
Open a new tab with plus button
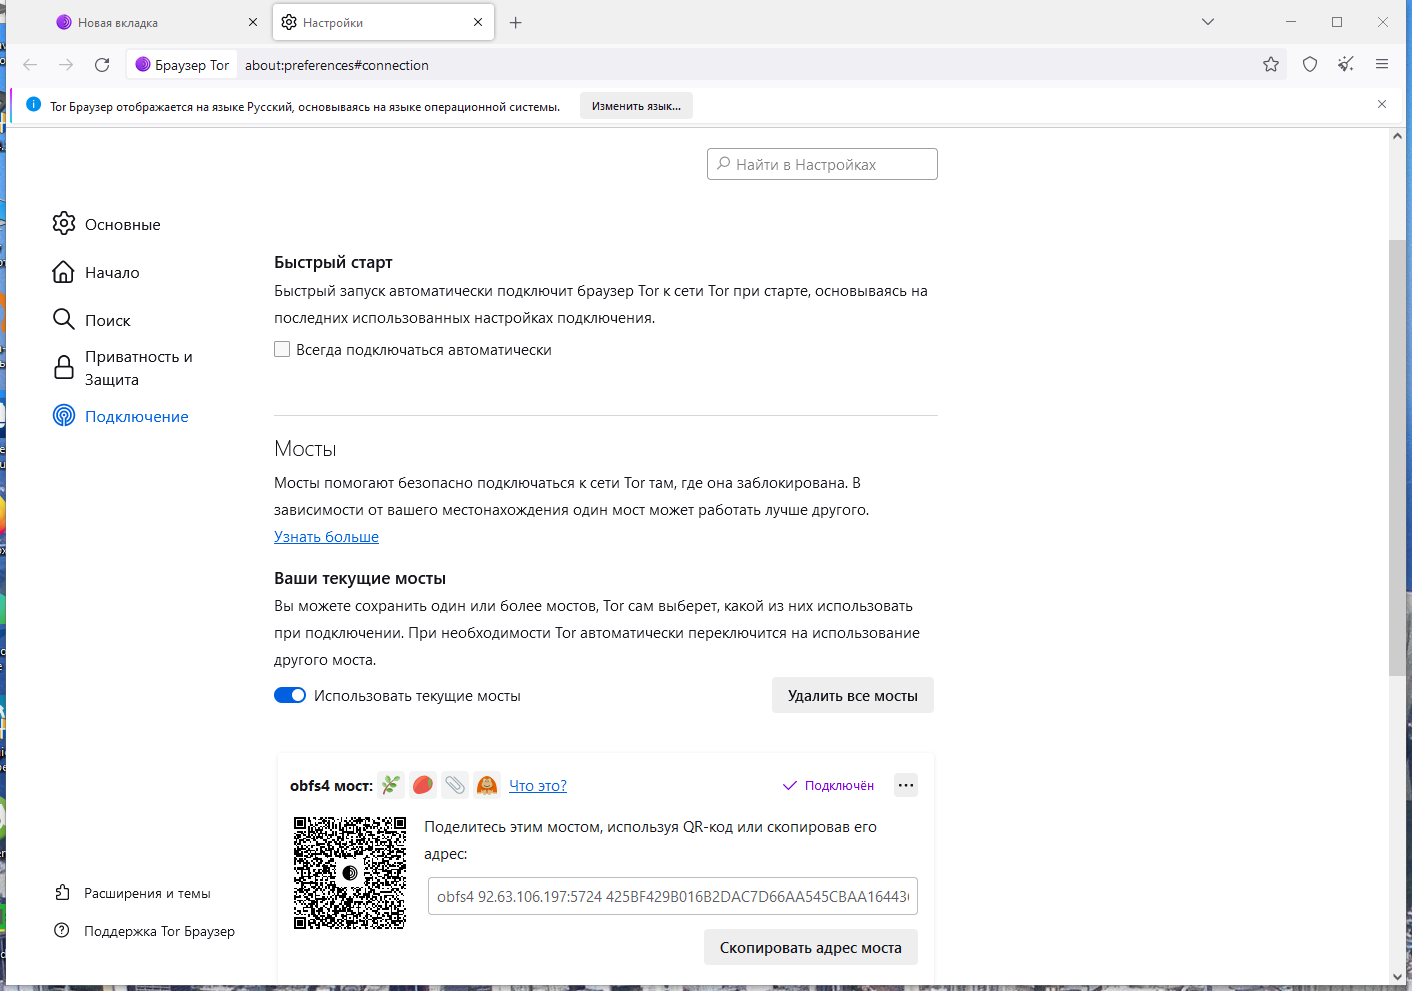[516, 22]
